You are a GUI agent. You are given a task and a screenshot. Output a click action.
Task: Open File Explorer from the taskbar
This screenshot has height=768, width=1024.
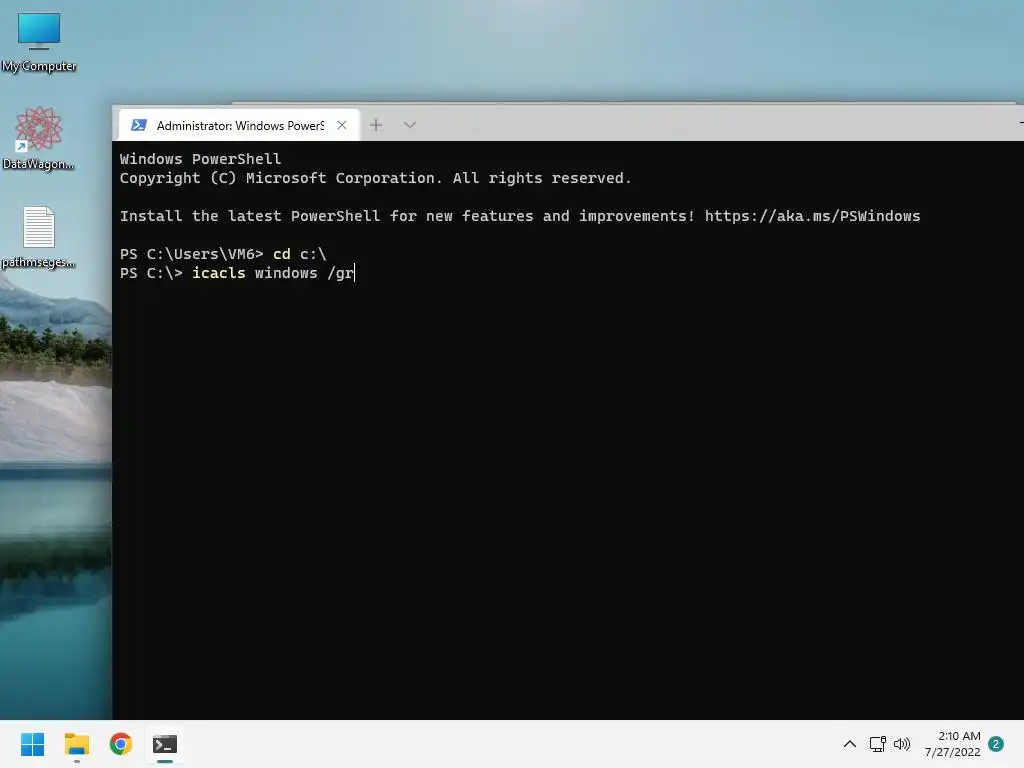(76, 744)
